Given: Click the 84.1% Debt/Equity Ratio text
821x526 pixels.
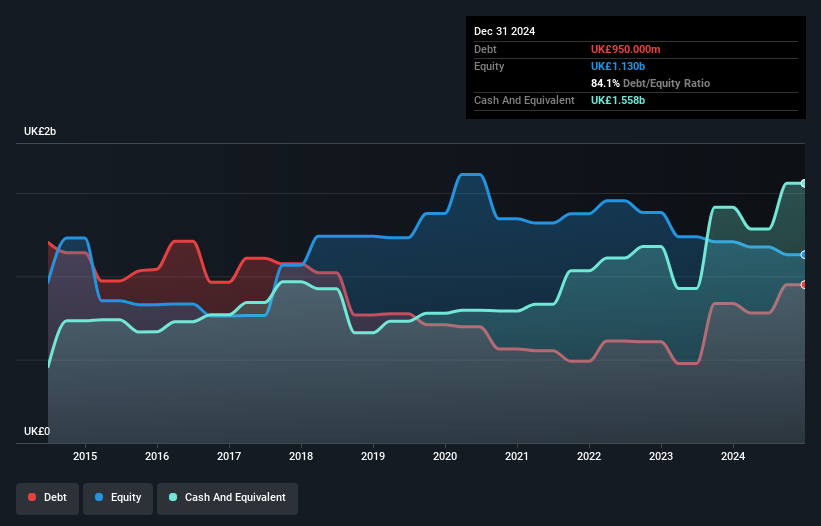Looking at the screenshot, I should (x=650, y=83).
